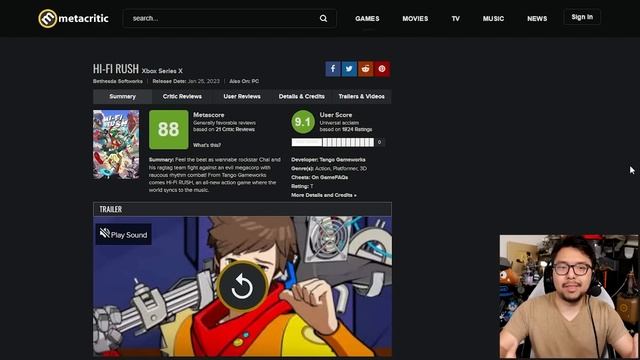The width and height of the screenshot is (640, 360).
Task: Click the Metascore label
Action: pos(209,115)
